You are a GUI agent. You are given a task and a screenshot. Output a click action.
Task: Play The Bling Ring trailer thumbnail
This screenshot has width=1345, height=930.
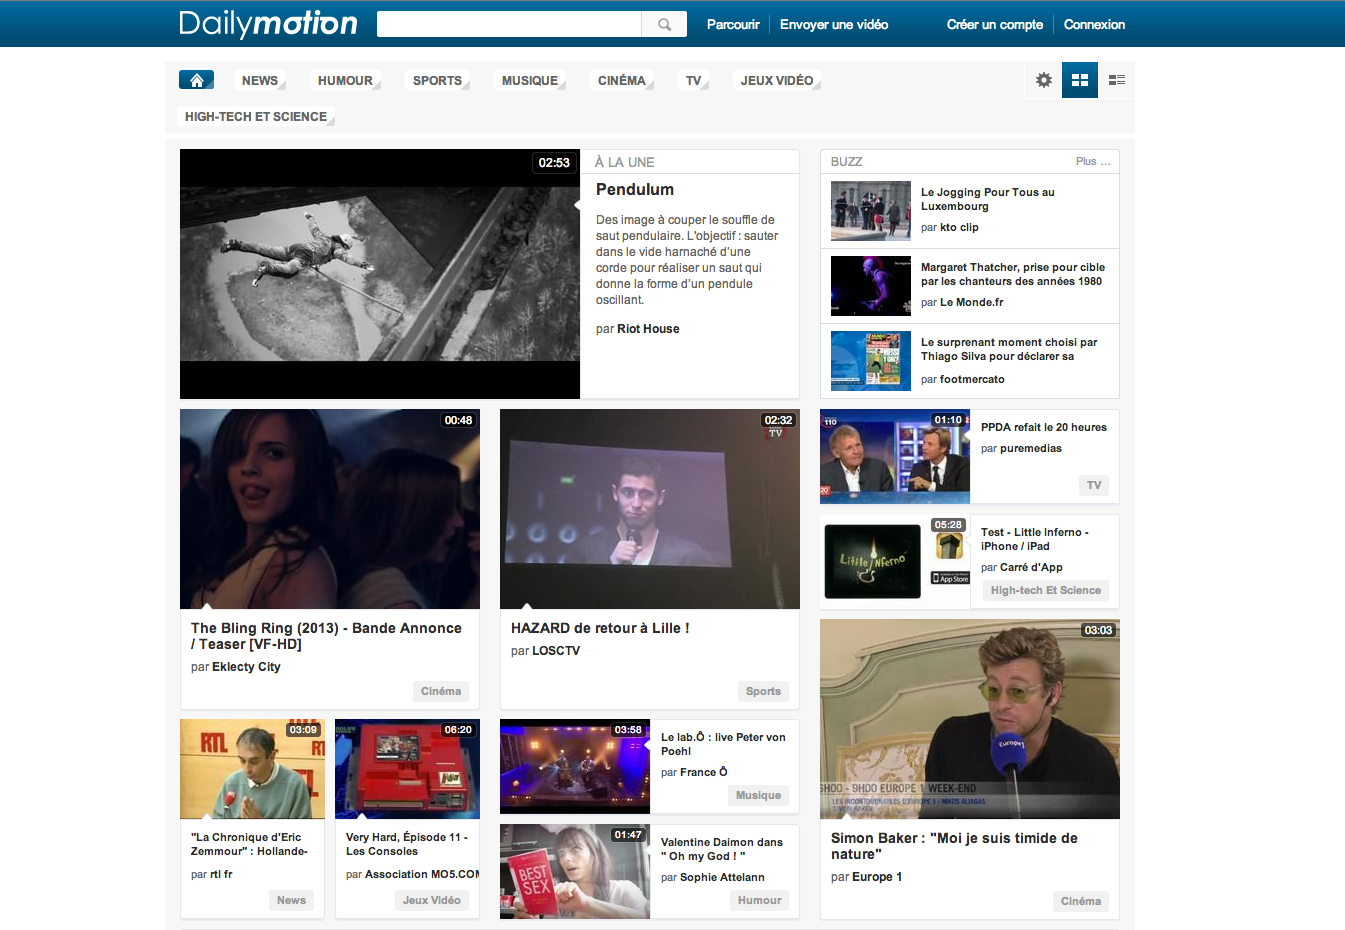(x=330, y=509)
